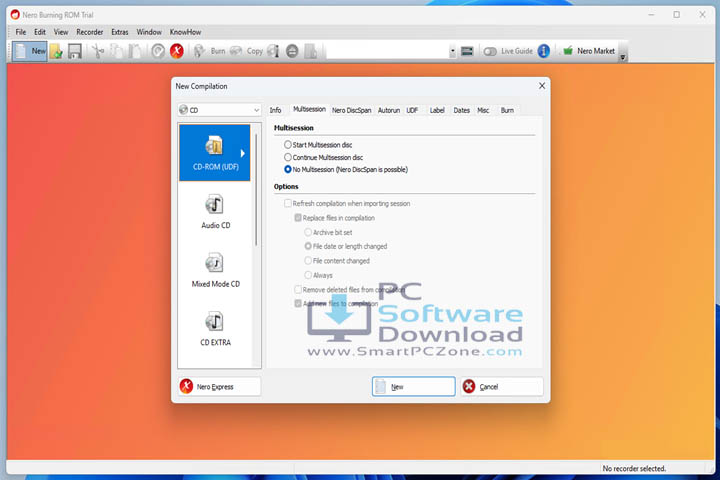Click the blue information icon
The width and height of the screenshot is (720, 480).
click(x=544, y=51)
